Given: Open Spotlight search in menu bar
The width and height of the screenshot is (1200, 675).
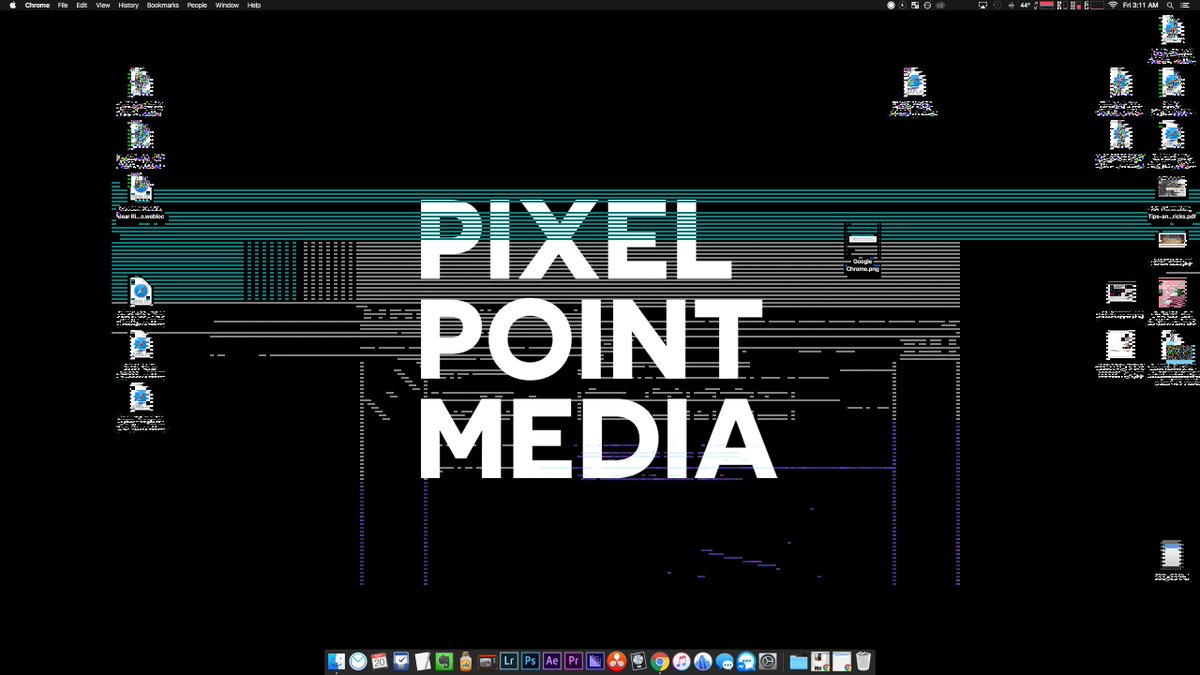Looking at the screenshot, I should 1170,5.
